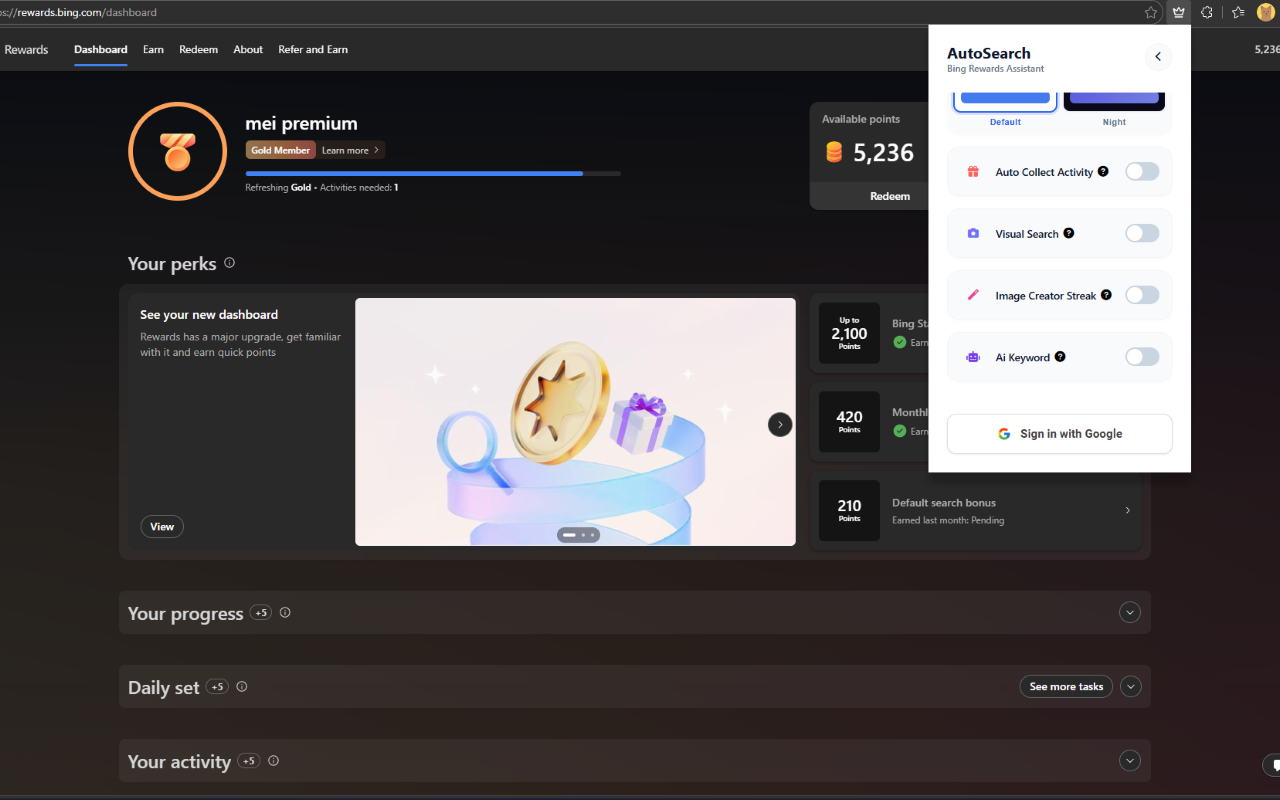Image resolution: width=1280 pixels, height=800 pixels.
Task: Click the bookmark star in address bar
Action: [1151, 12]
